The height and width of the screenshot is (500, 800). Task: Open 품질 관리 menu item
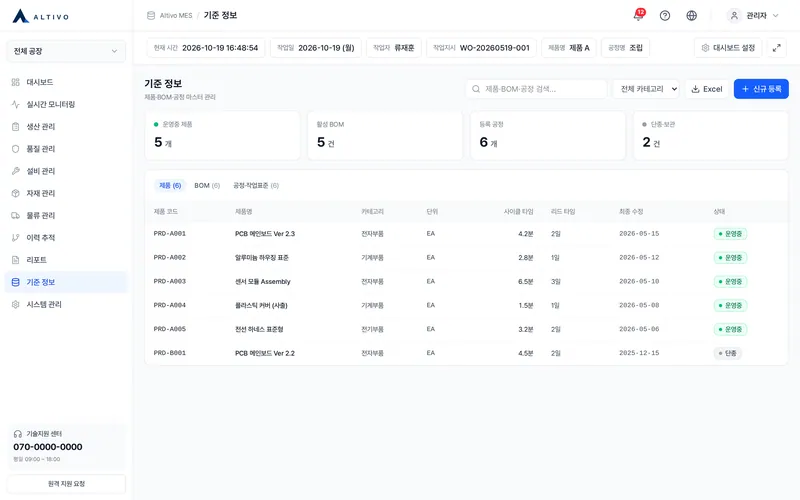pyautogui.click(x=66, y=149)
